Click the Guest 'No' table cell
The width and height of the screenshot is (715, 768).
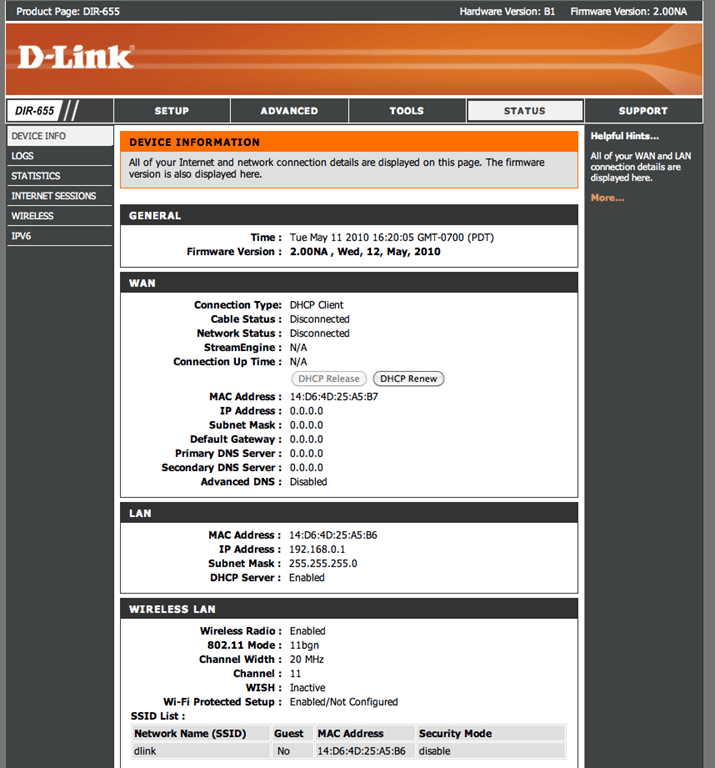coord(292,751)
